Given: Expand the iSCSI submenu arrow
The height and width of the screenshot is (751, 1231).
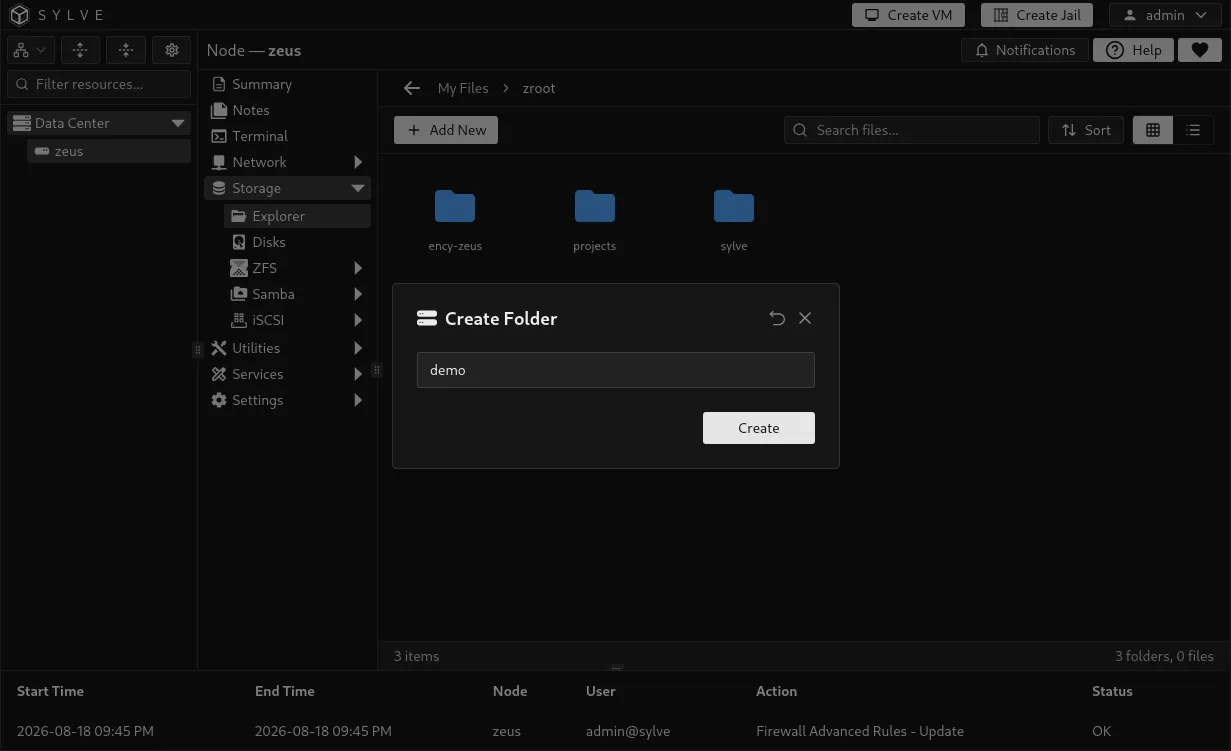Looking at the screenshot, I should (x=358, y=320).
